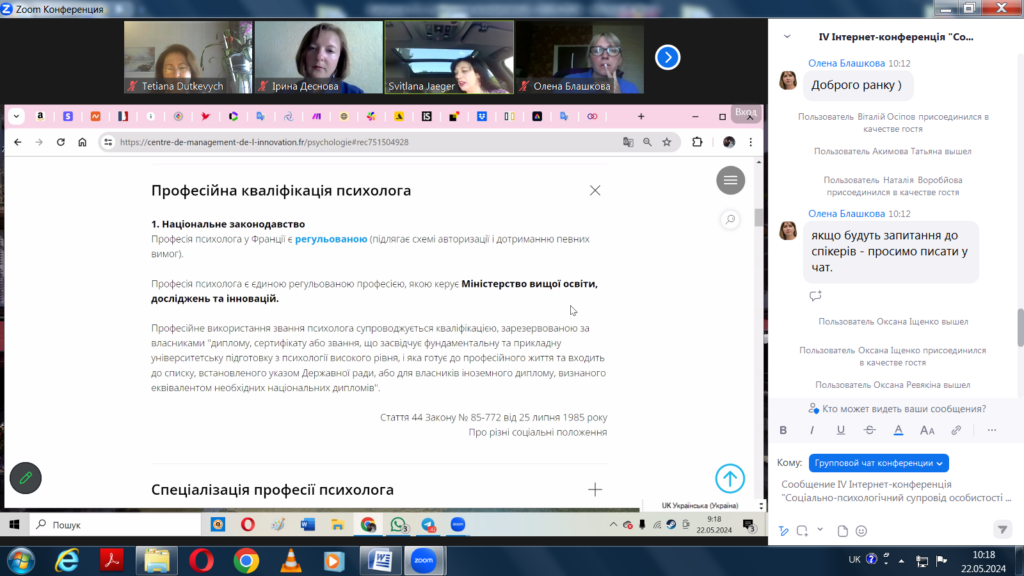This screenshot has width=1024, height=576.
Task: Attach a file in chat
Action: 842,530
